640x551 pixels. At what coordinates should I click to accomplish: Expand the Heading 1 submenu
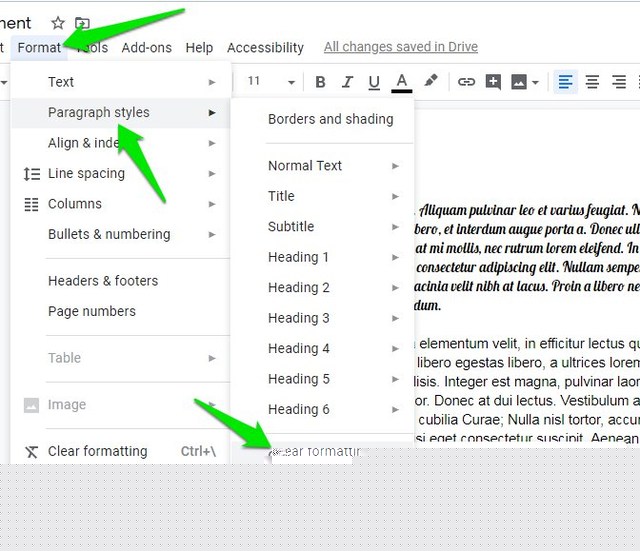click(x=333, y=257)
